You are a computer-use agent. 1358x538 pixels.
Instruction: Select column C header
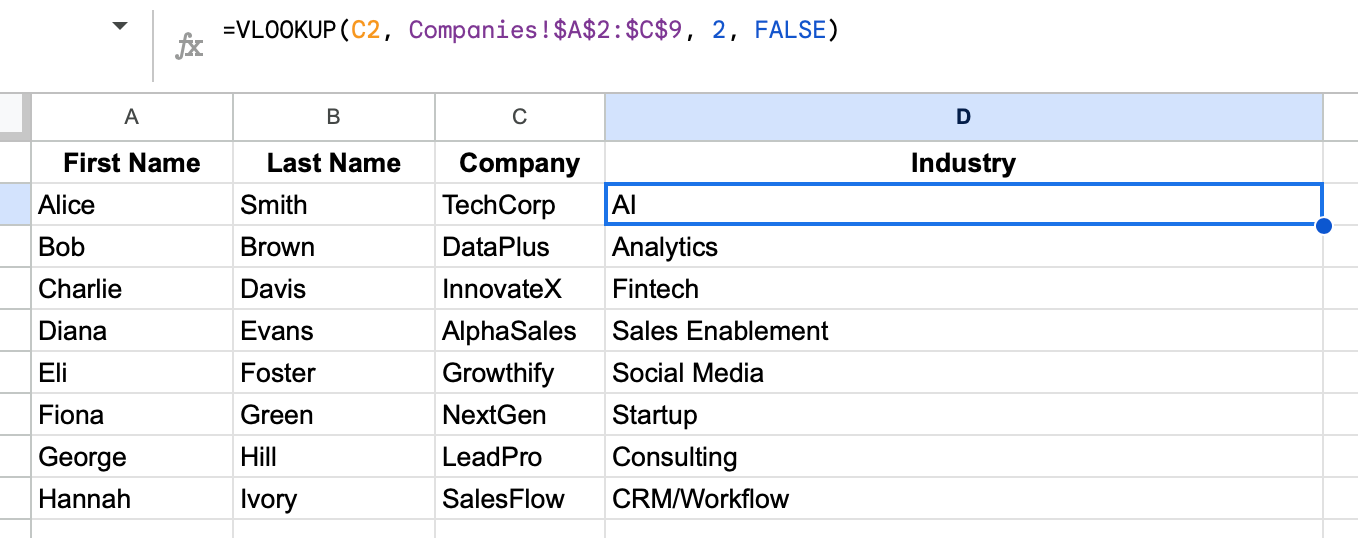click(519, 117)
